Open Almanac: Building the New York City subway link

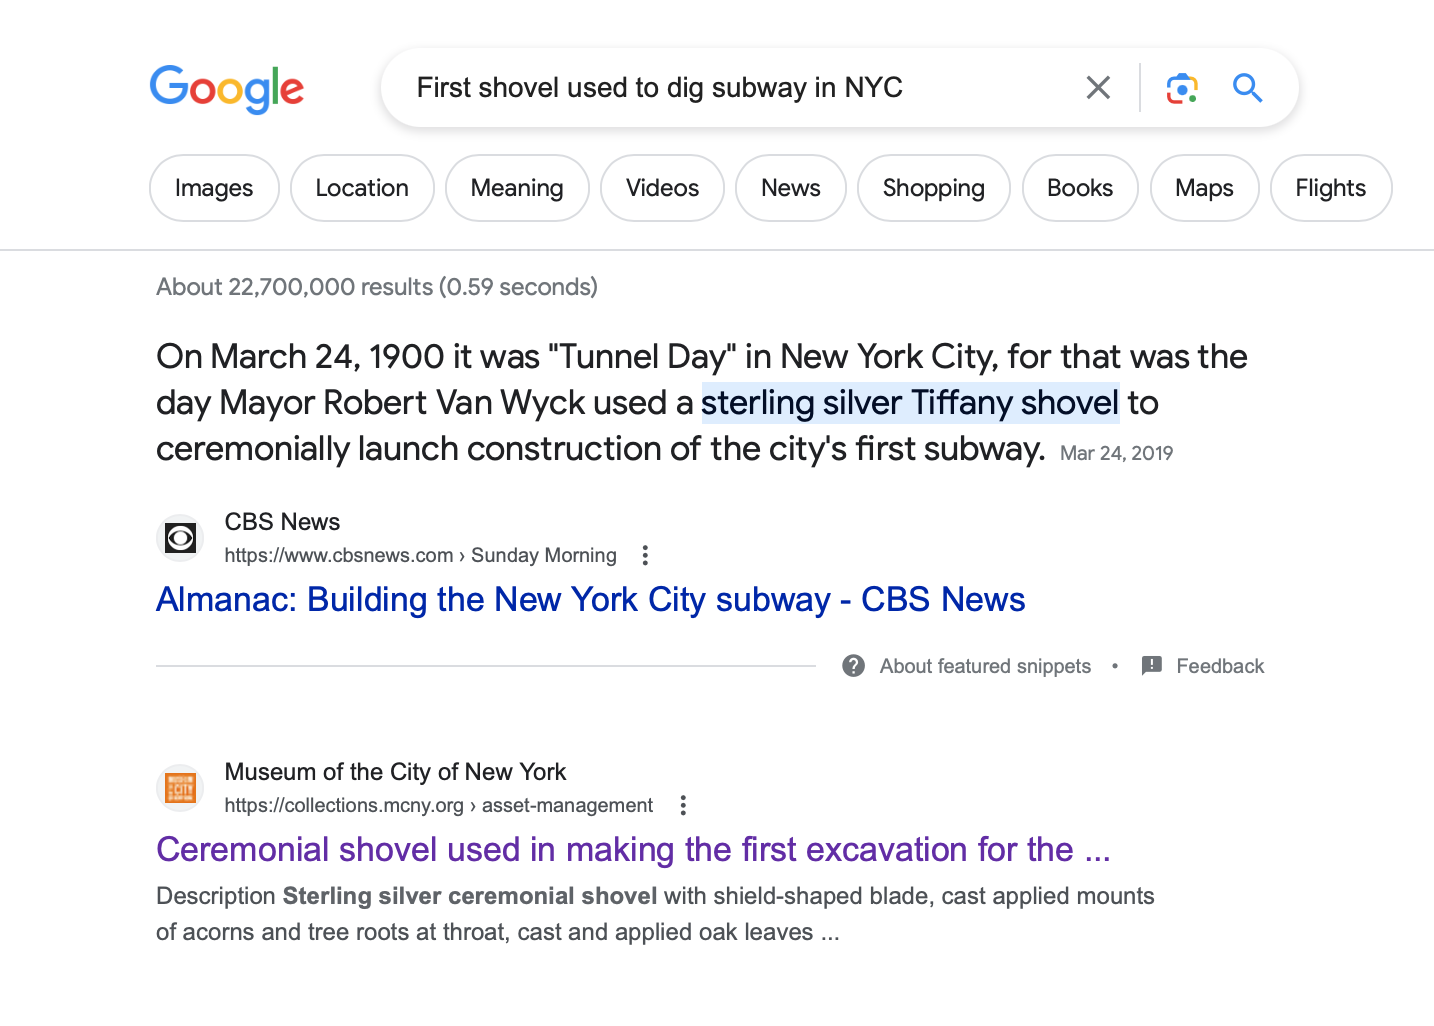pyautogui.click(x=590, y=600)
